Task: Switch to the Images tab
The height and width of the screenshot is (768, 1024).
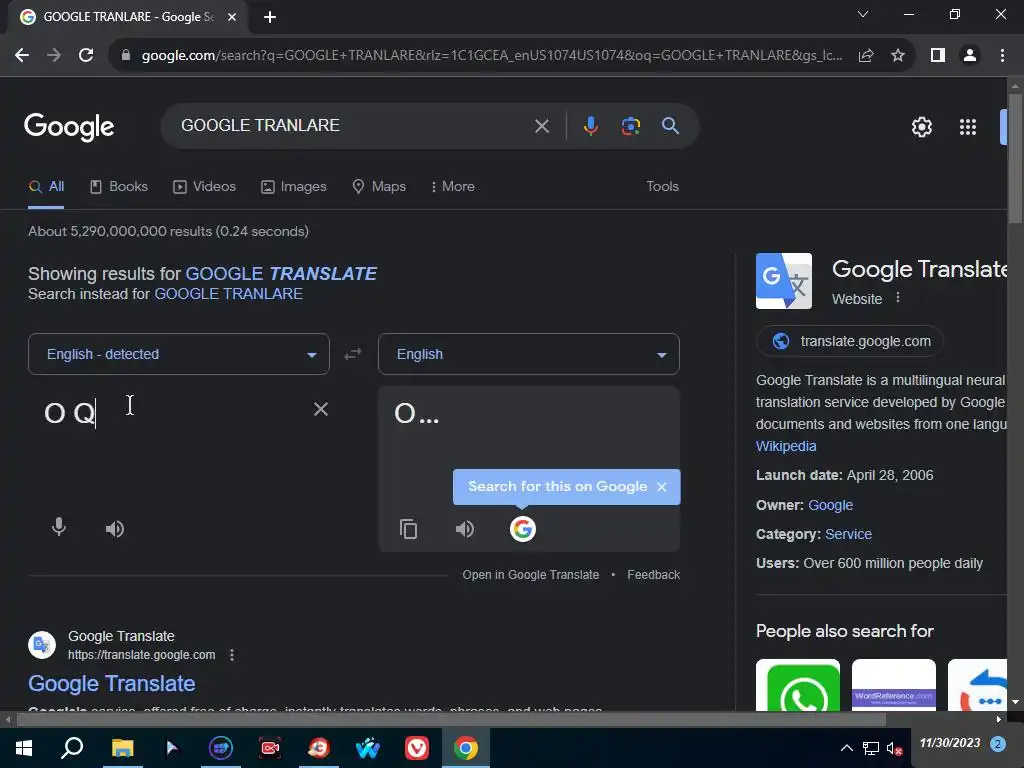Action: (294, 187)
